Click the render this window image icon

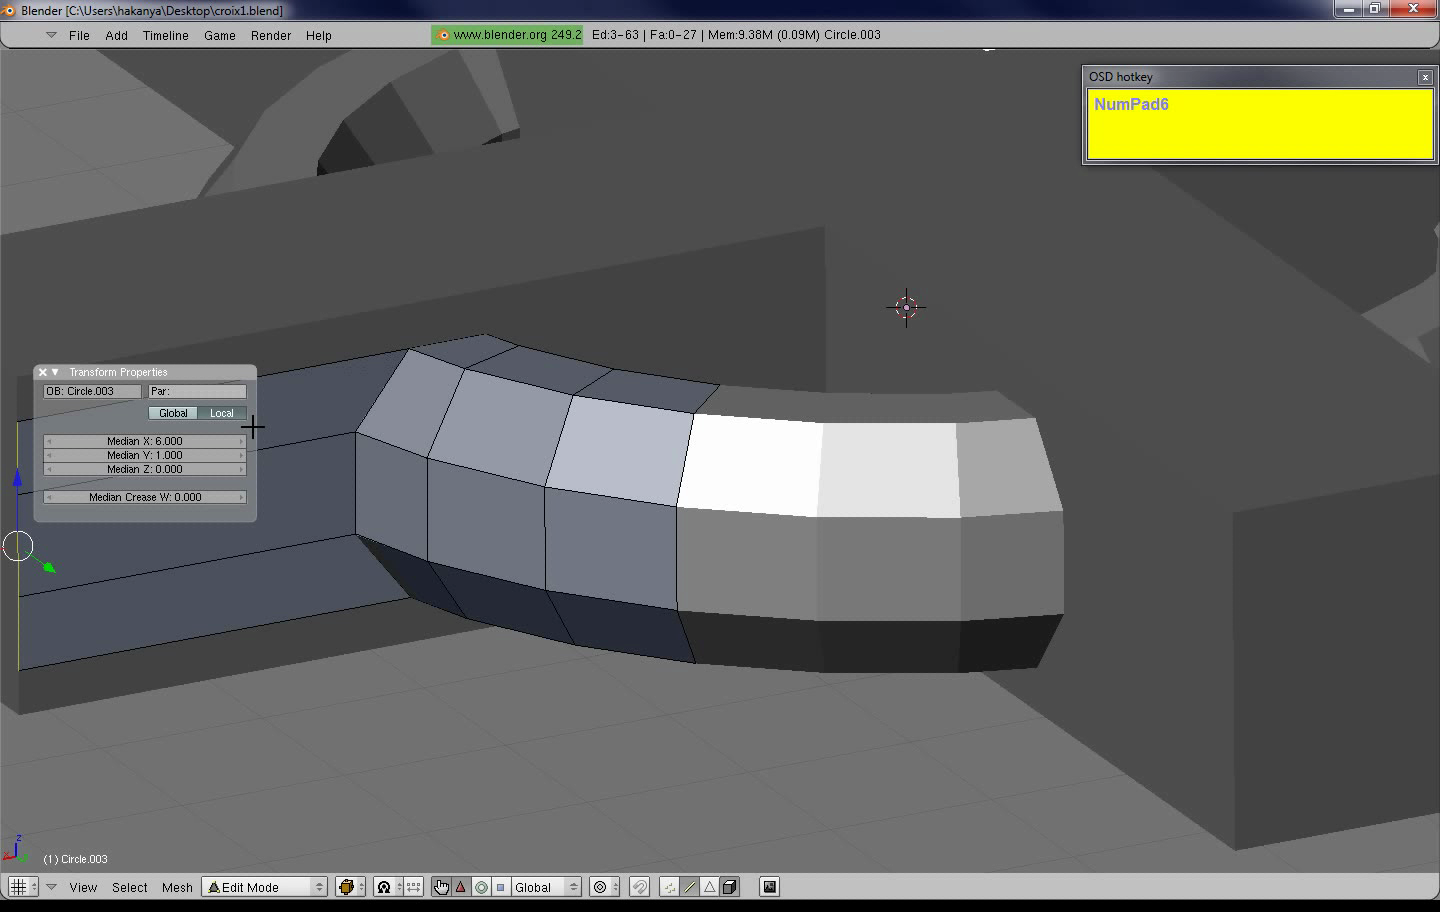769,887
